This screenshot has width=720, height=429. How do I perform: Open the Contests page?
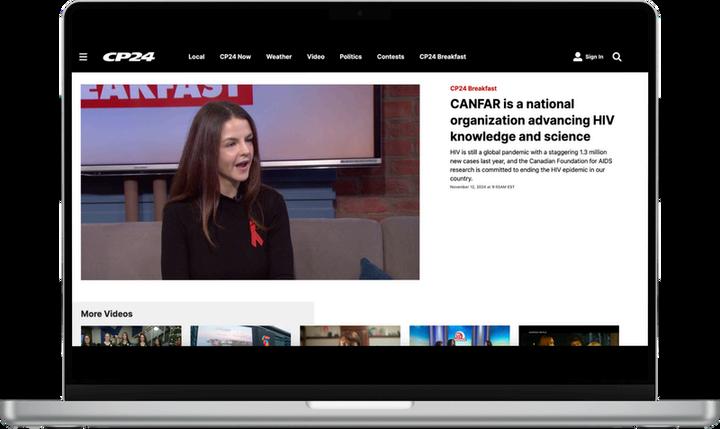pyautogui.click(x=390, y=57)
